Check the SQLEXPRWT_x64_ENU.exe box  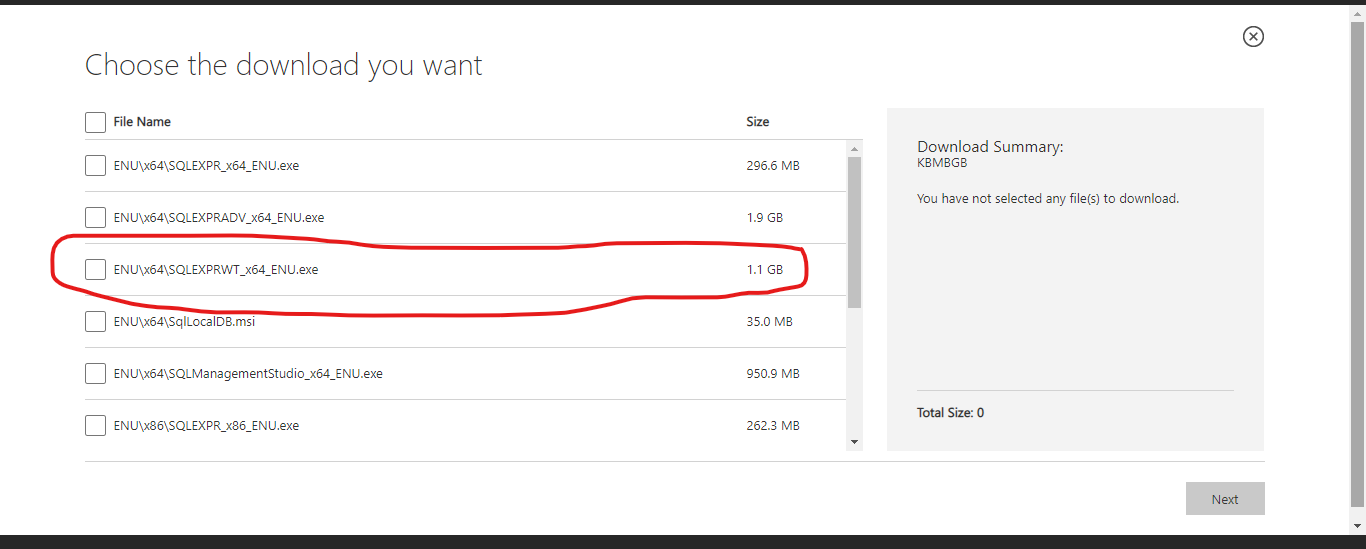[x=95, y=270]
